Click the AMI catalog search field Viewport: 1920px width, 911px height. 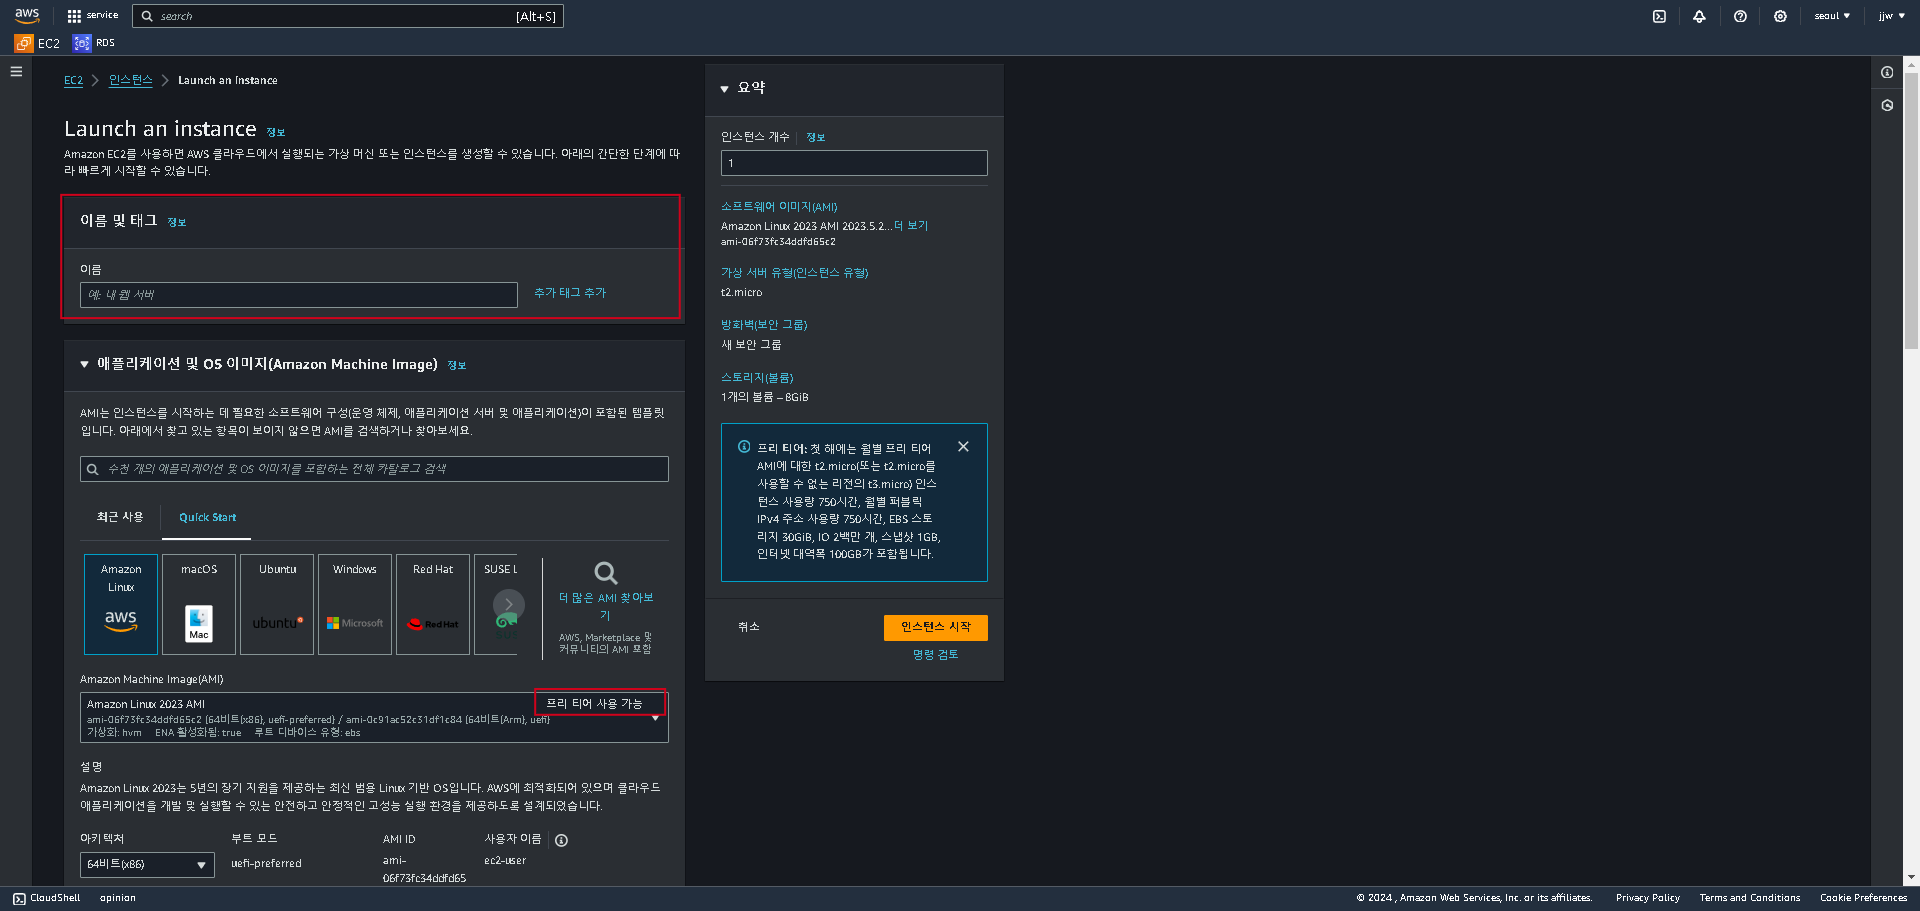click(374, 469)
